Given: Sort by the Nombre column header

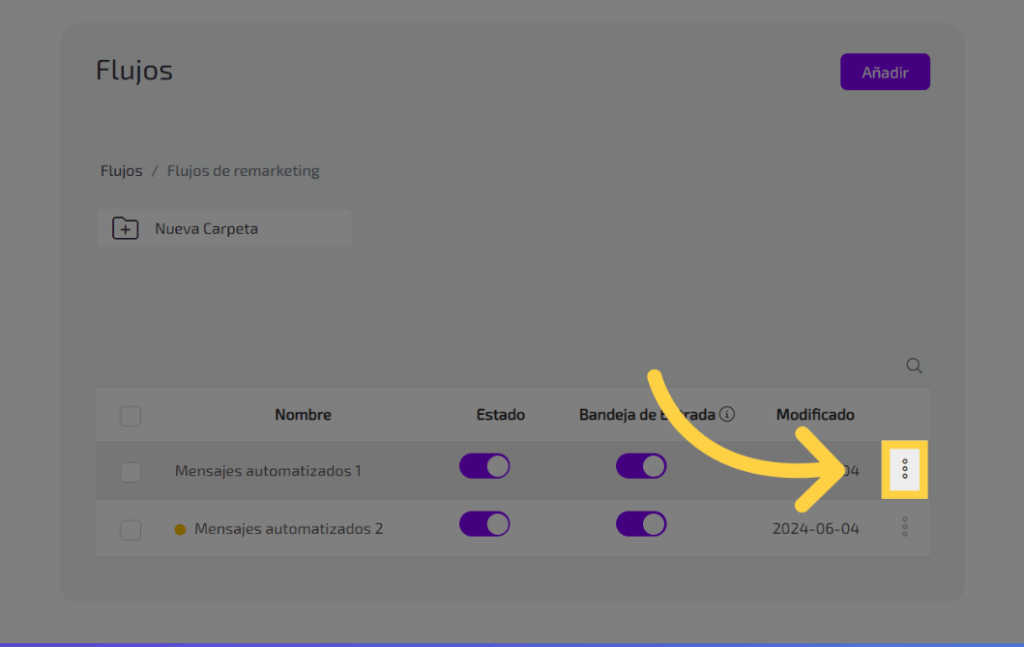Looking at the screenshot, I should 303,414.
